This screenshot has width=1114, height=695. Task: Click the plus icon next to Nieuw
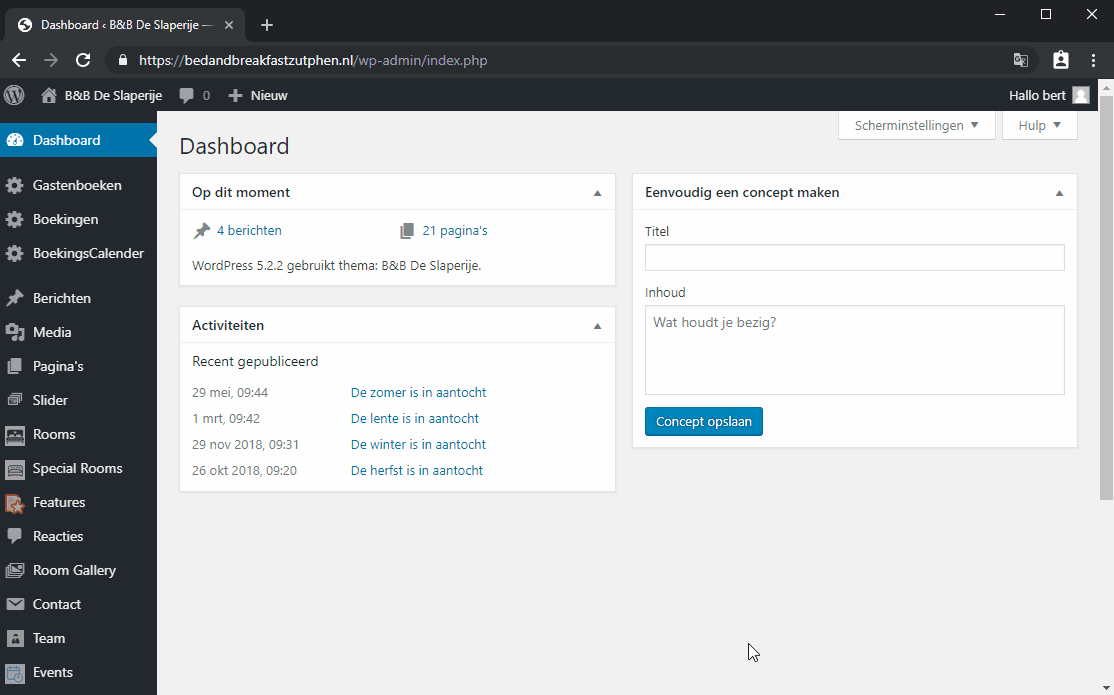pyautogui.click(x=235, y=95)
